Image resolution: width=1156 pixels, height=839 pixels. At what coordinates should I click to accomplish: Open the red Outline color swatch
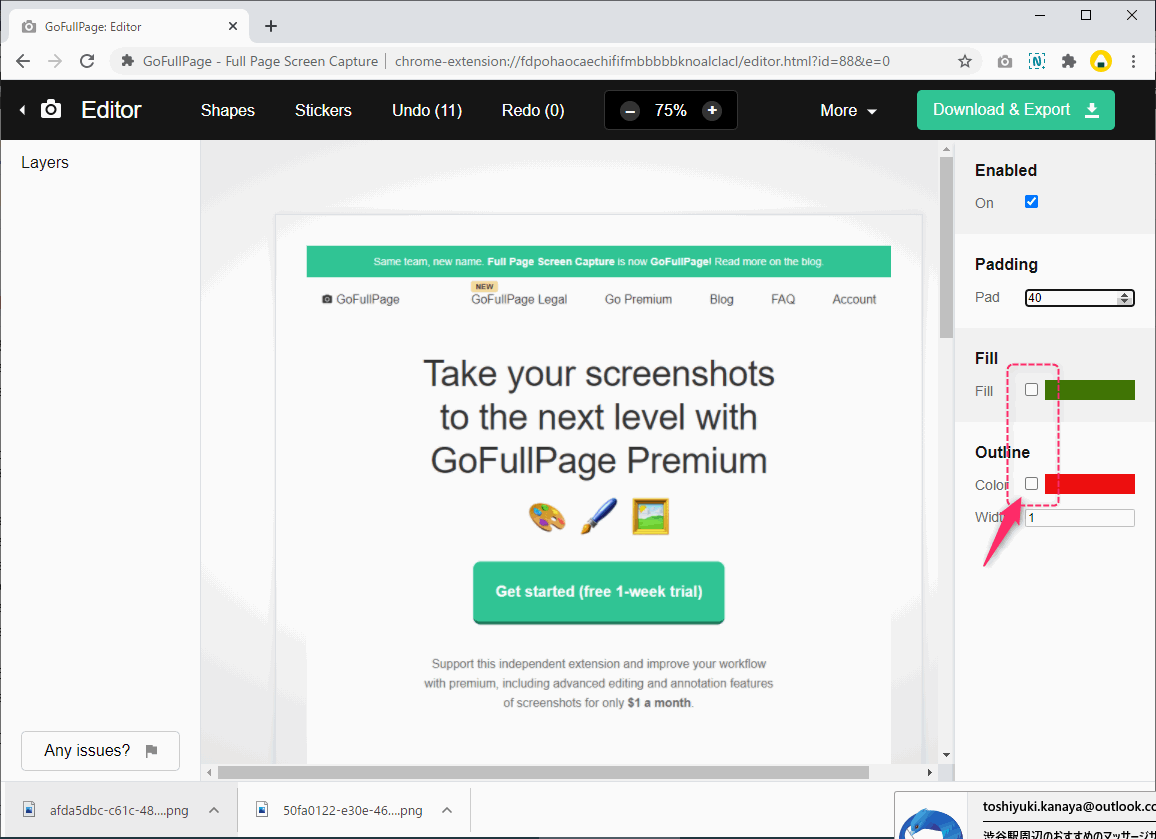click(x=1090, y=484)
